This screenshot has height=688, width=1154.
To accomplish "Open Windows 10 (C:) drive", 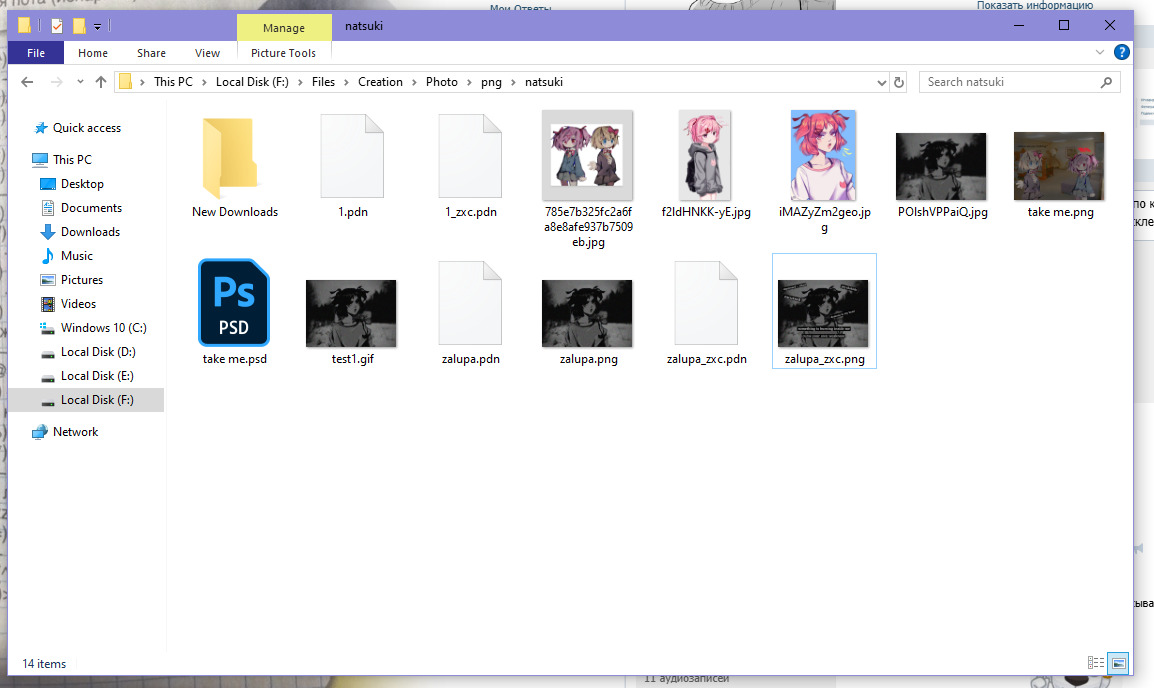I will pyautogui.click(x=103, y=328).
